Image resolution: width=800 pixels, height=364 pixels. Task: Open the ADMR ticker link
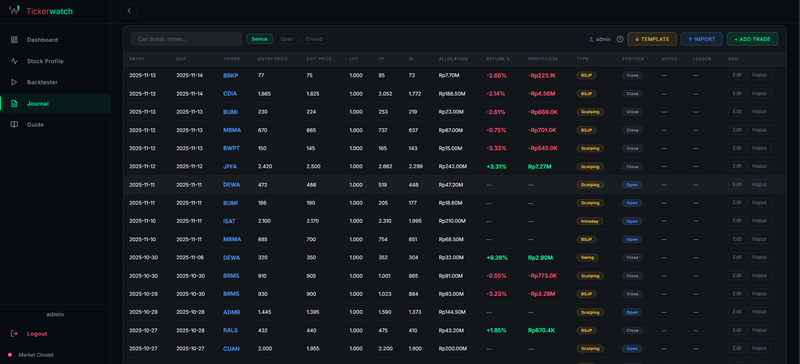pyautogui.click(x=231, y=312)
